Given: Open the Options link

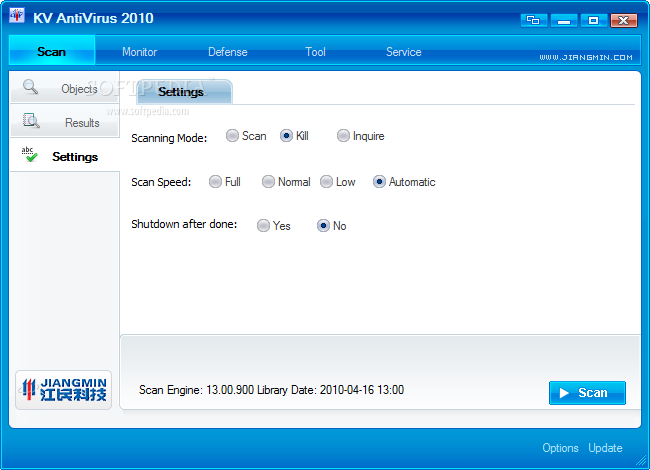Looking at the screenshot, I should coord(560,448).
